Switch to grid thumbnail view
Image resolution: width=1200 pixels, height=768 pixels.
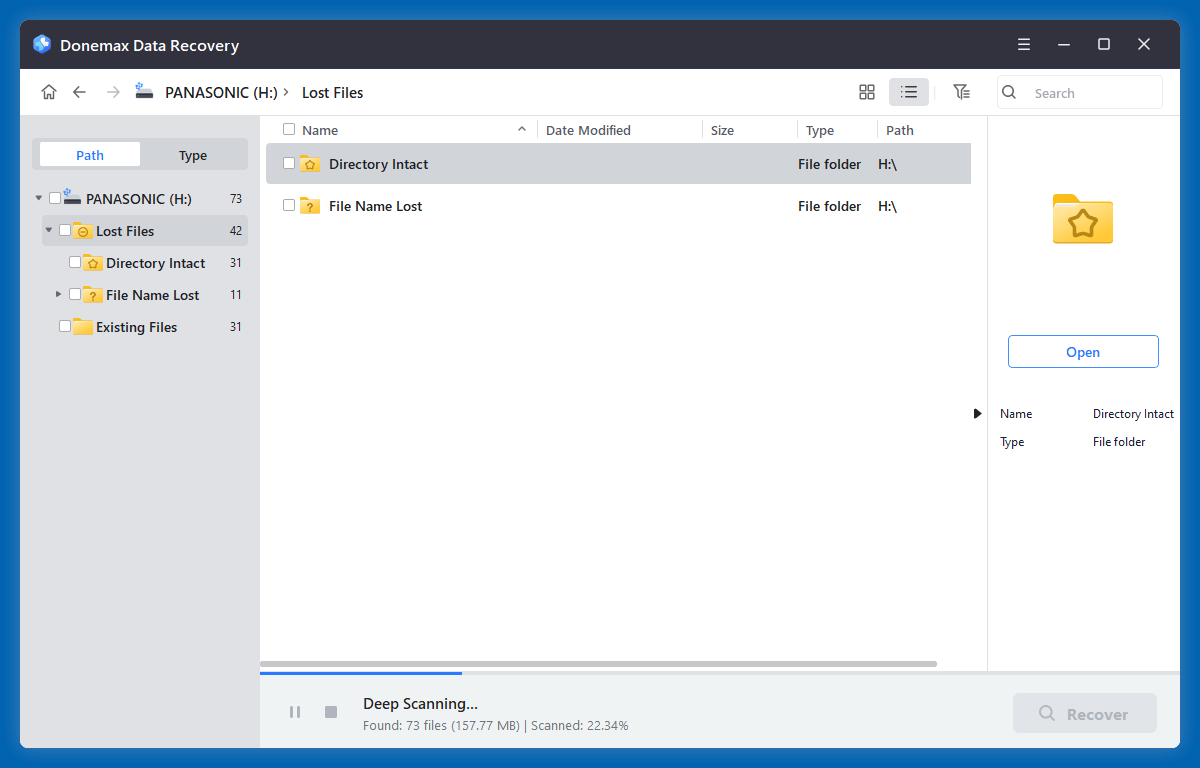(x=867, y=92)
